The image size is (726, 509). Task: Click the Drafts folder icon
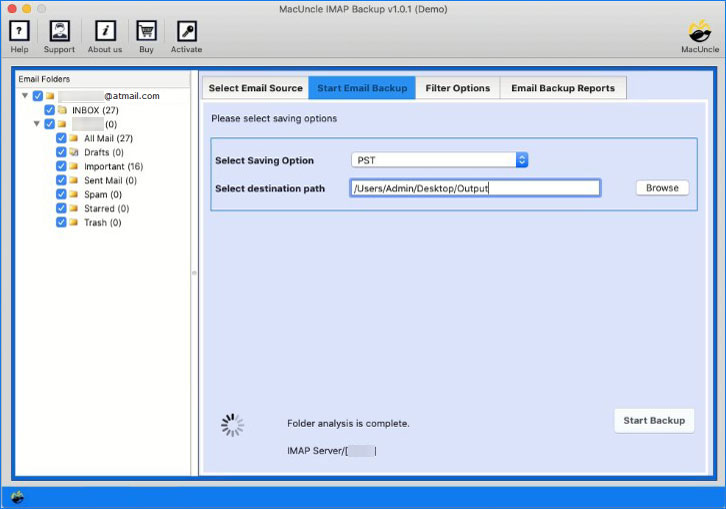pyautogui.click(x=74, y=153)
